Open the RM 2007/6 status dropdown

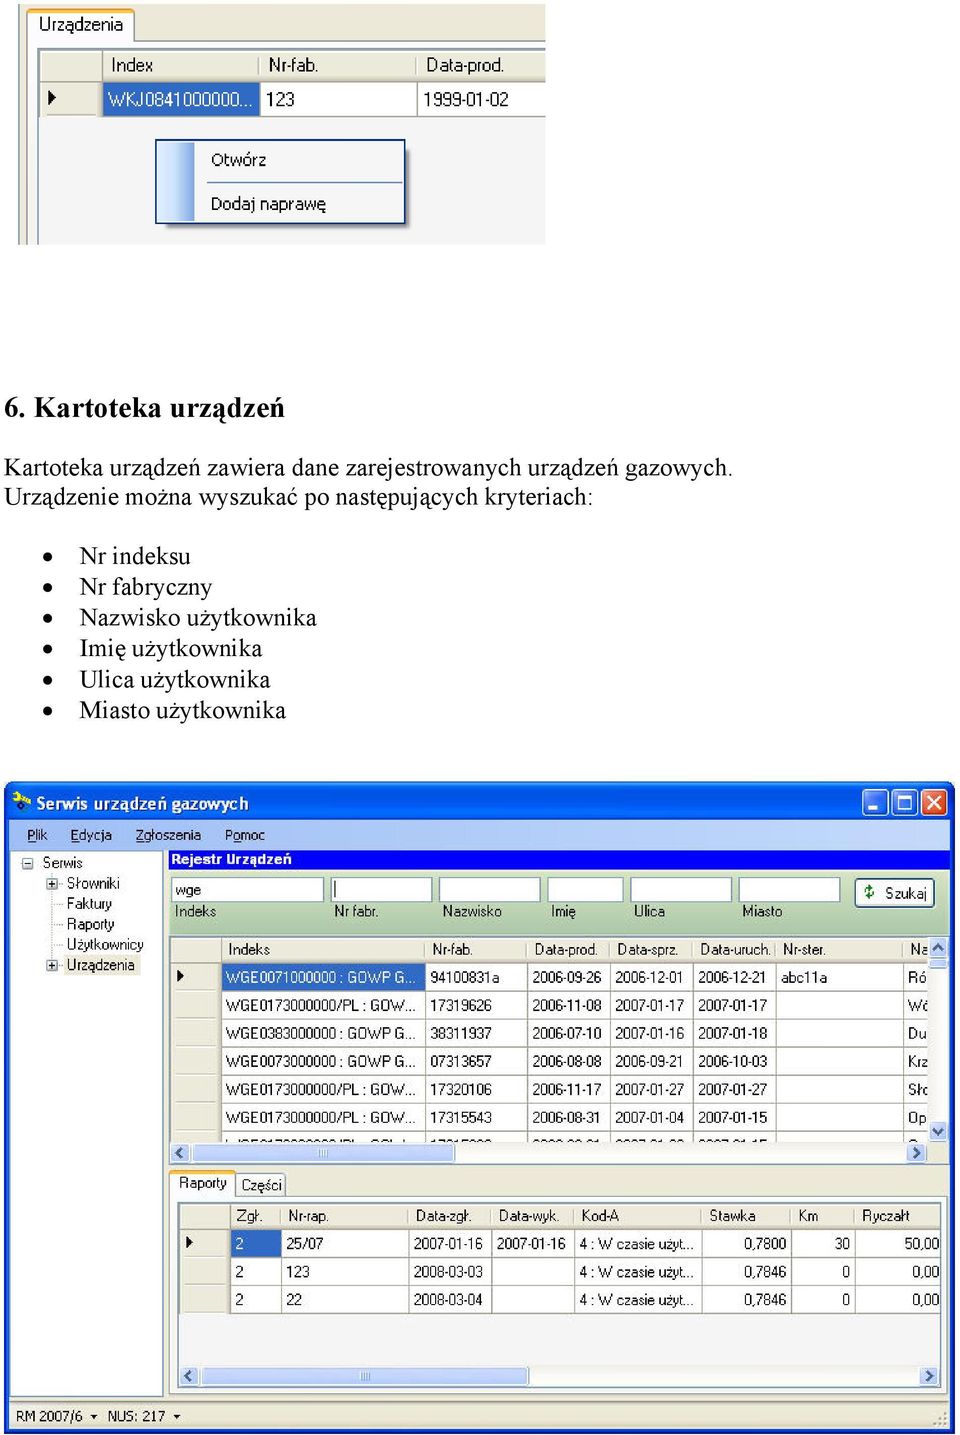coord(57,1417)
